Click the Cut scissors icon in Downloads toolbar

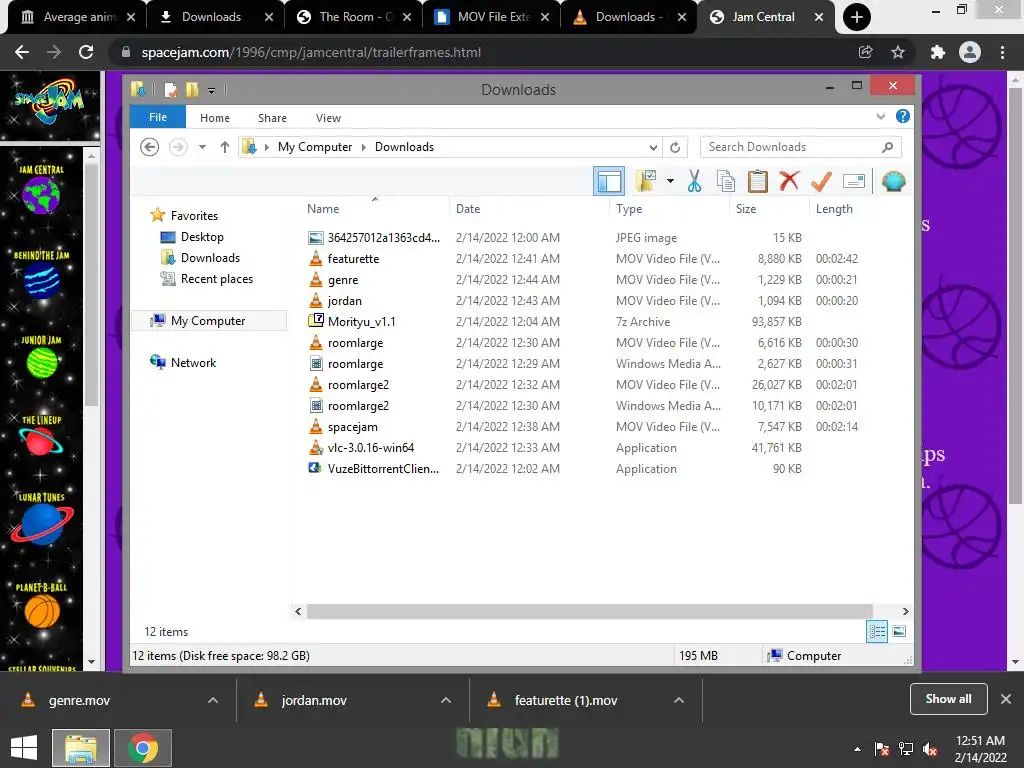pos(694,181)
